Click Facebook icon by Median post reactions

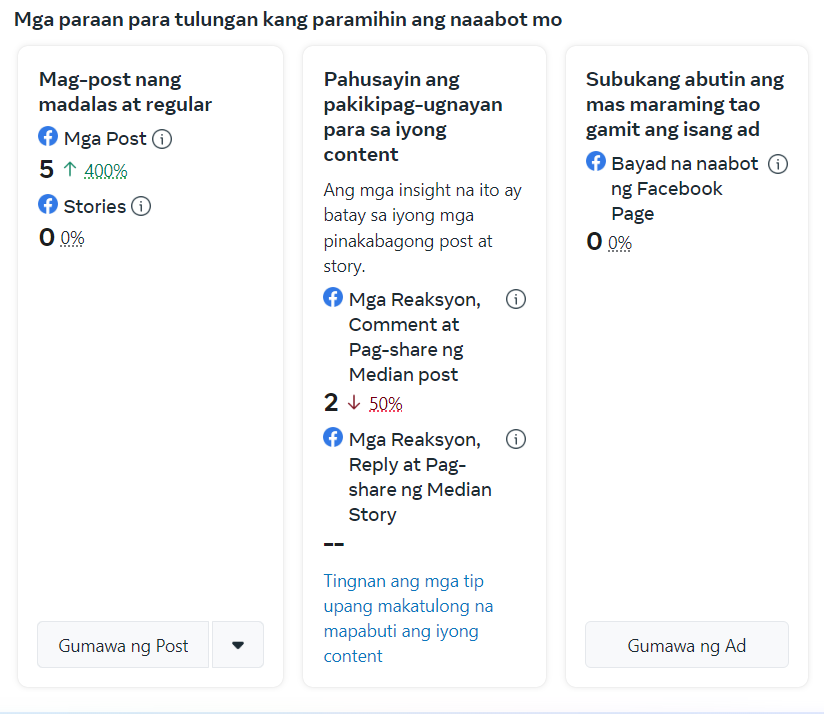(333, 298)
